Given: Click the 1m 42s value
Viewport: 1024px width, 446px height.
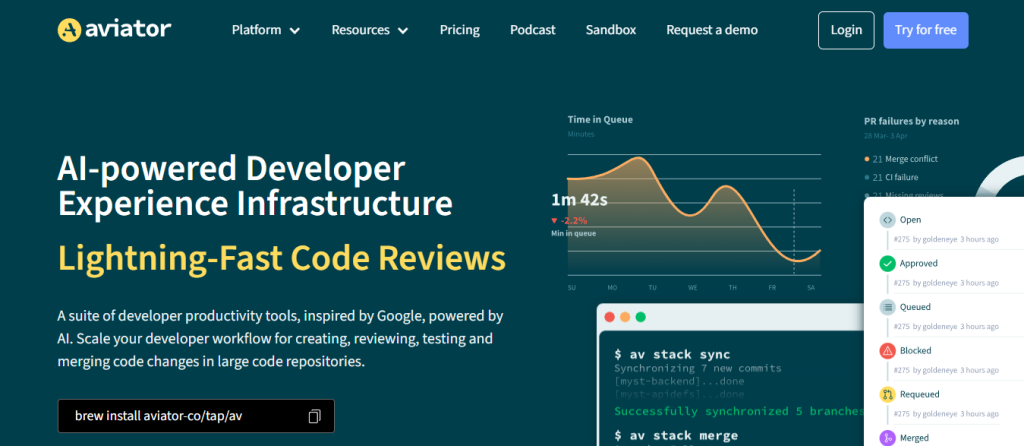Looking at the screenshot, I should tap(579, 200).
